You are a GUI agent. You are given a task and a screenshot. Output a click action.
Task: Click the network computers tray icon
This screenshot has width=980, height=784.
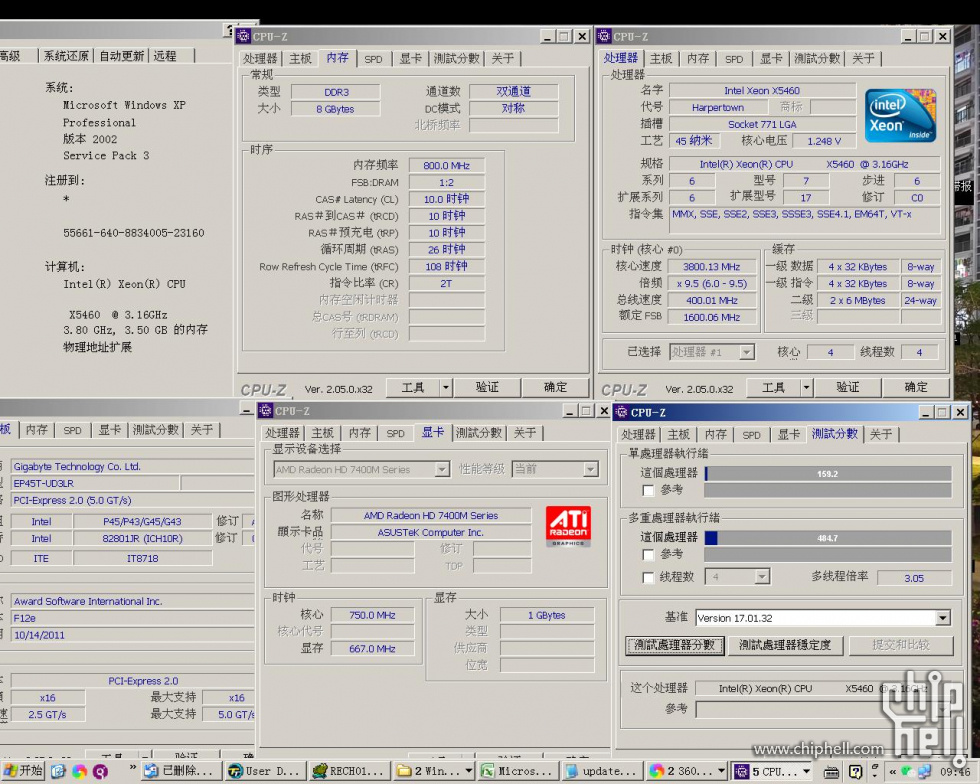pos(924,772)
